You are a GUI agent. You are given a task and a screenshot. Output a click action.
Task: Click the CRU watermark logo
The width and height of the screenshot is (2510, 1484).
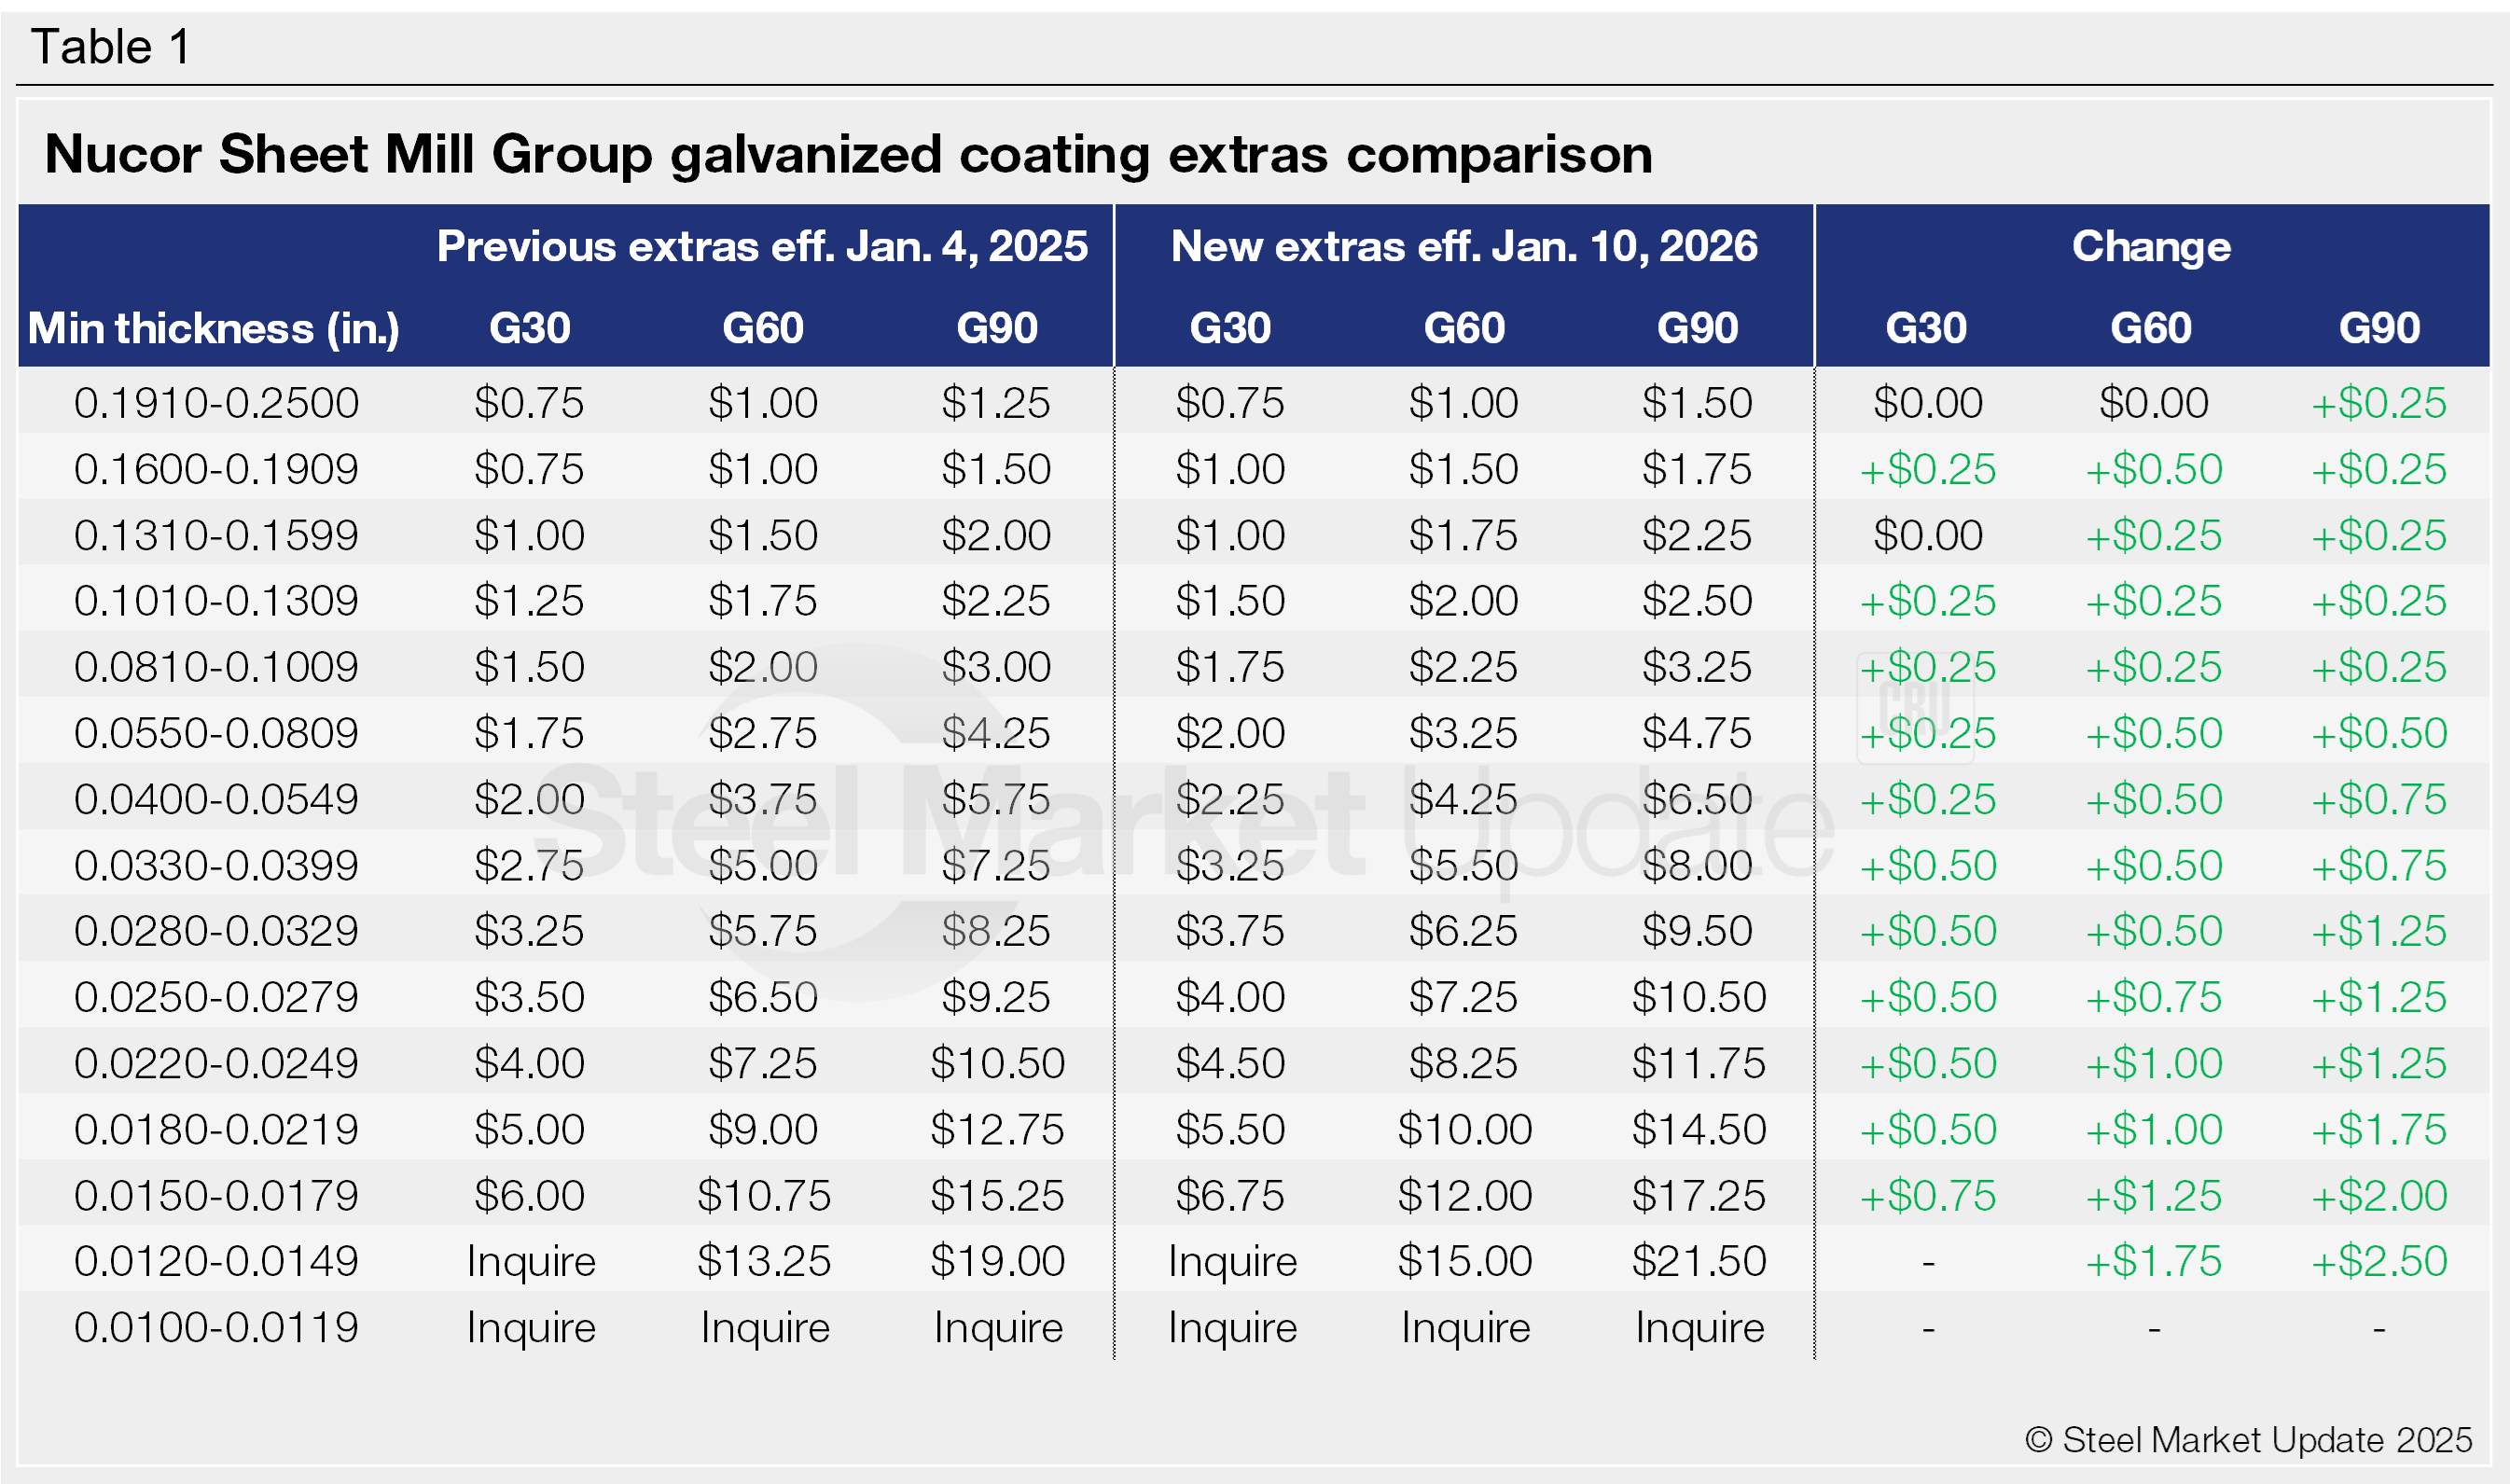click(x=1915, y=707)
